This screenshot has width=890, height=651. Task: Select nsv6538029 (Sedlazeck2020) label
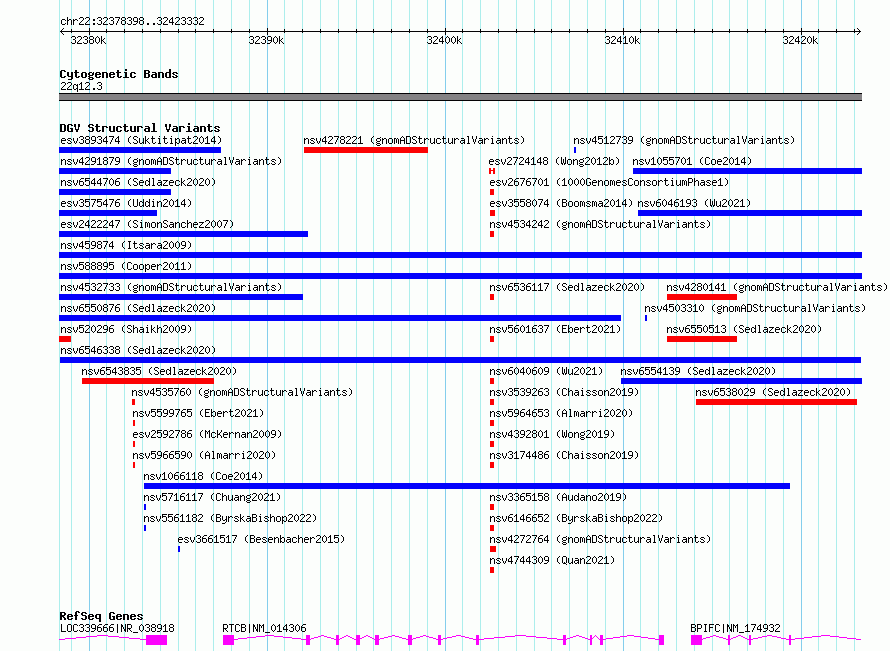773,392
